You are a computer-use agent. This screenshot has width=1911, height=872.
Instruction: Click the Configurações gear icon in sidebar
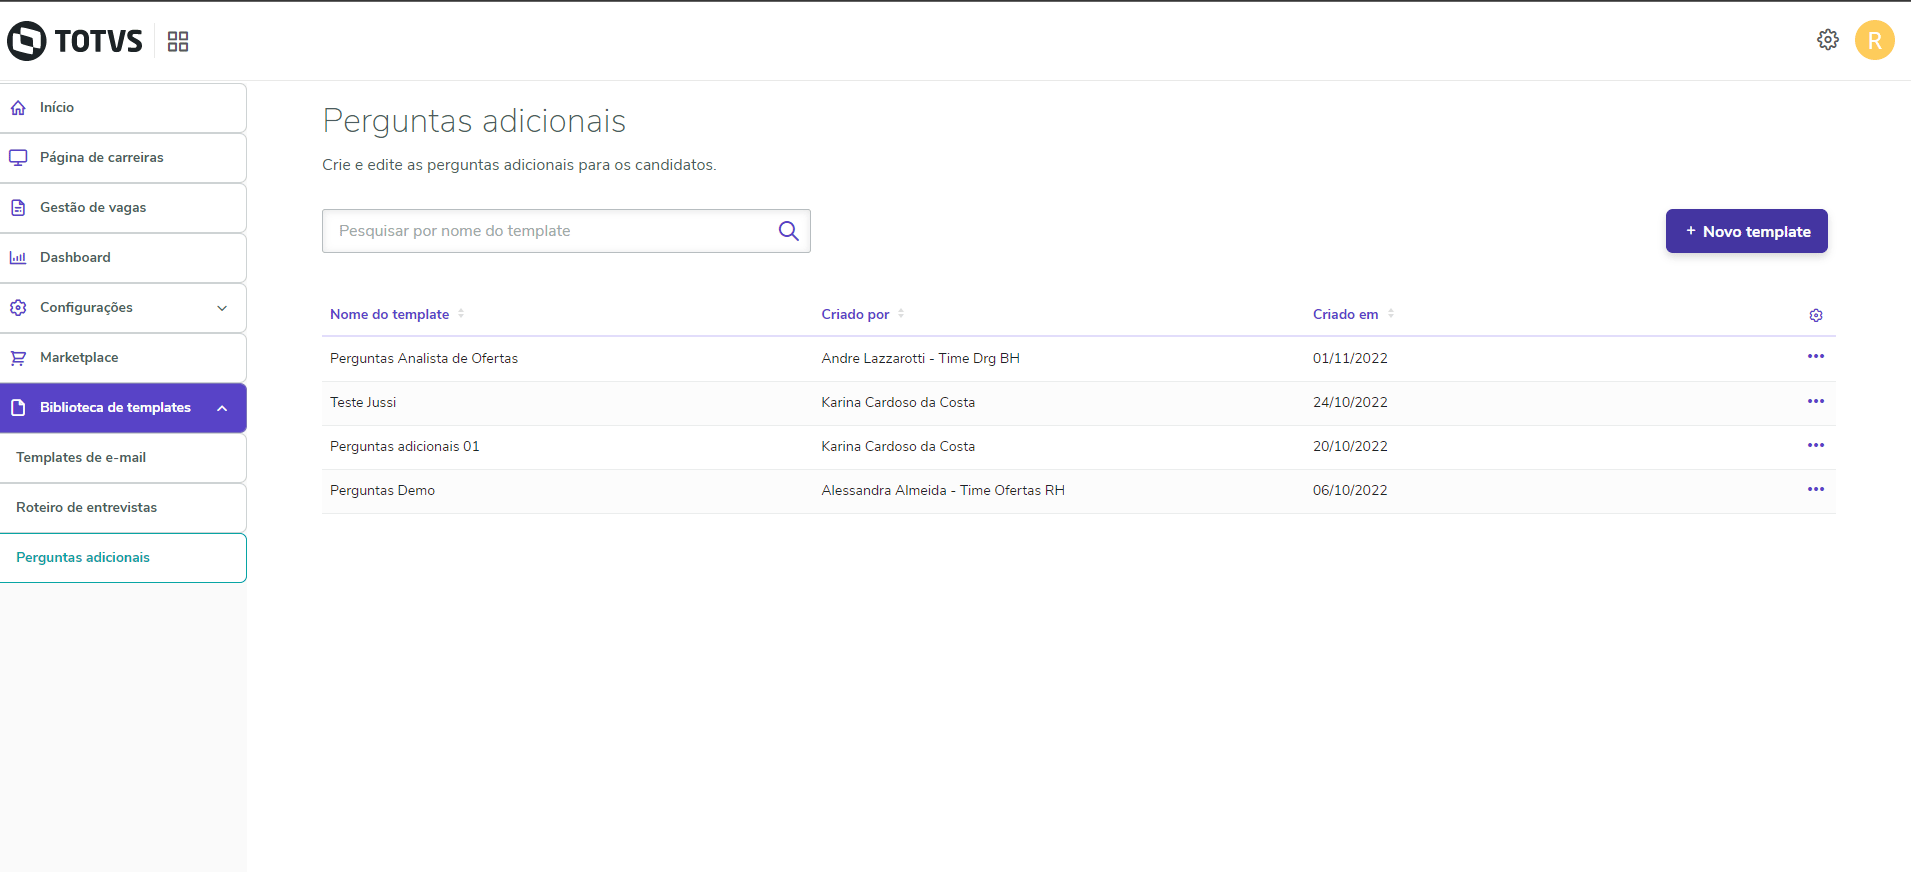(x=18, y=308)
